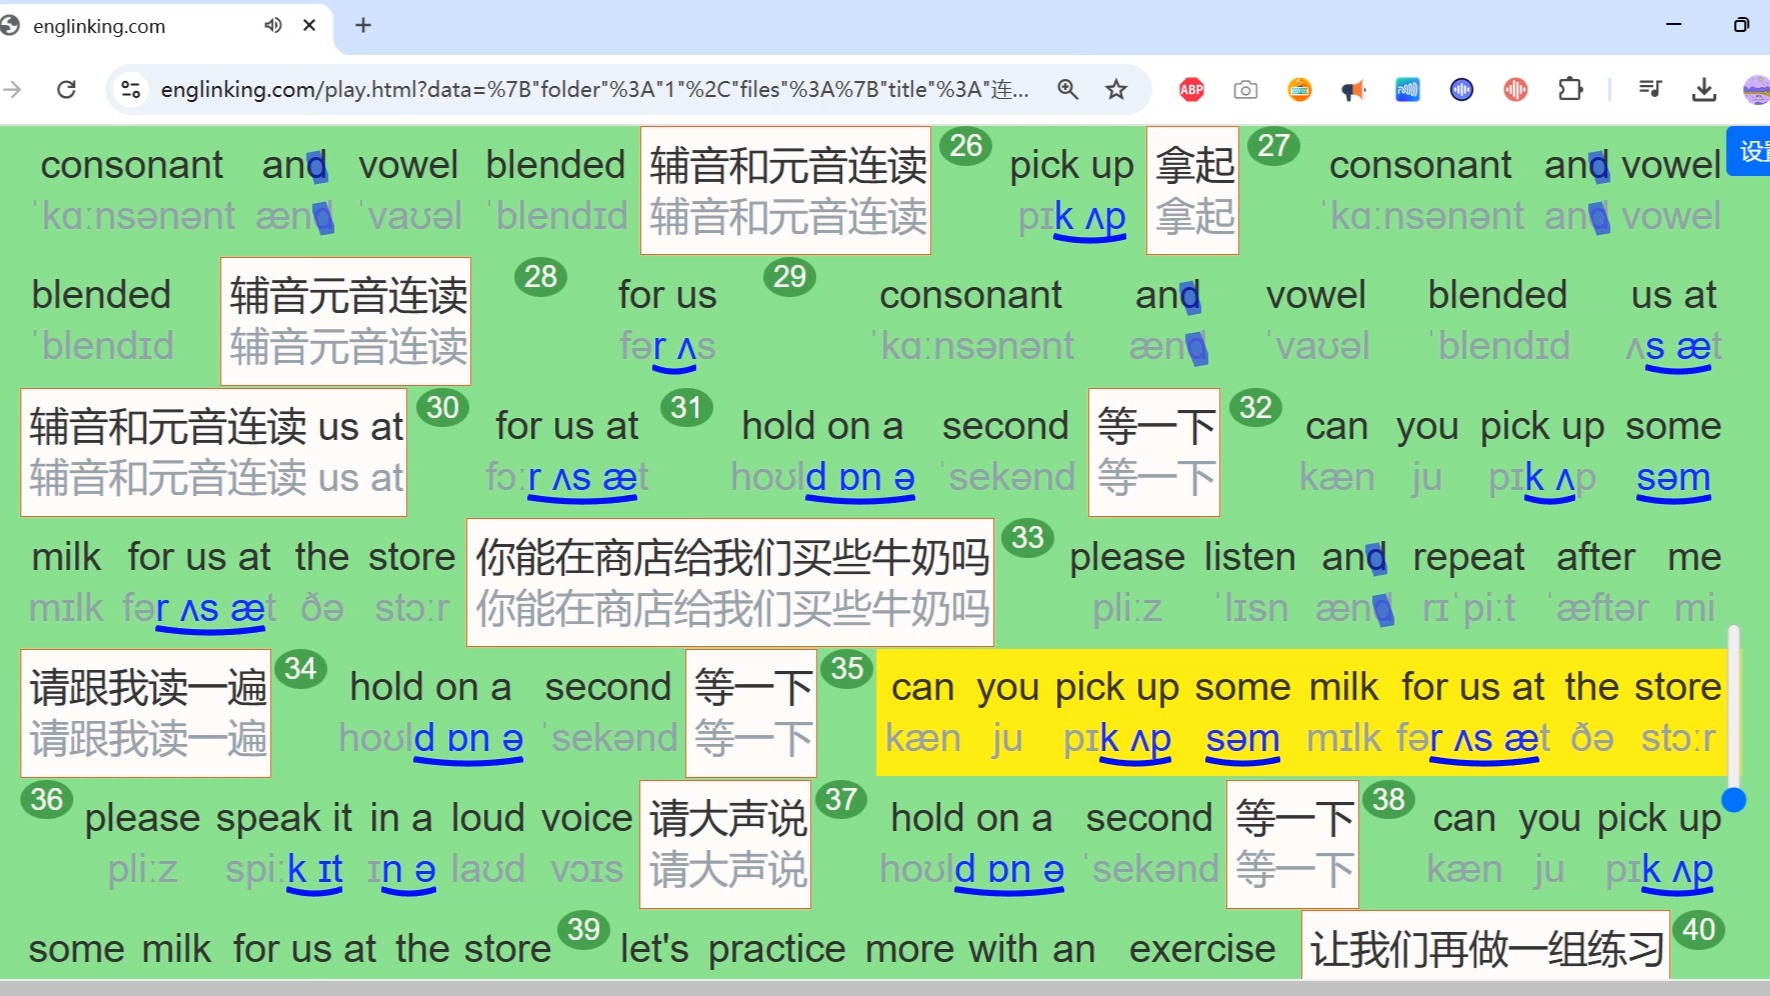The height and width of the screenshot is (996, 1770).
Task: Jump to segment number 26
Action: pyautogui.click(x=965, y=146)
